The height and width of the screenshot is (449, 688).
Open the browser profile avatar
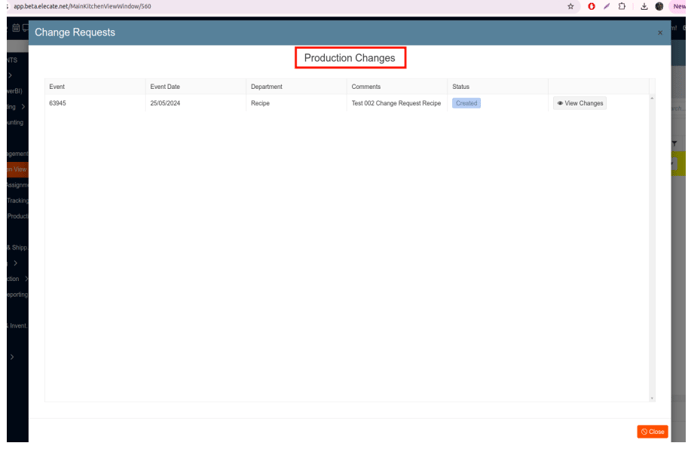click(x=659, y=6)
